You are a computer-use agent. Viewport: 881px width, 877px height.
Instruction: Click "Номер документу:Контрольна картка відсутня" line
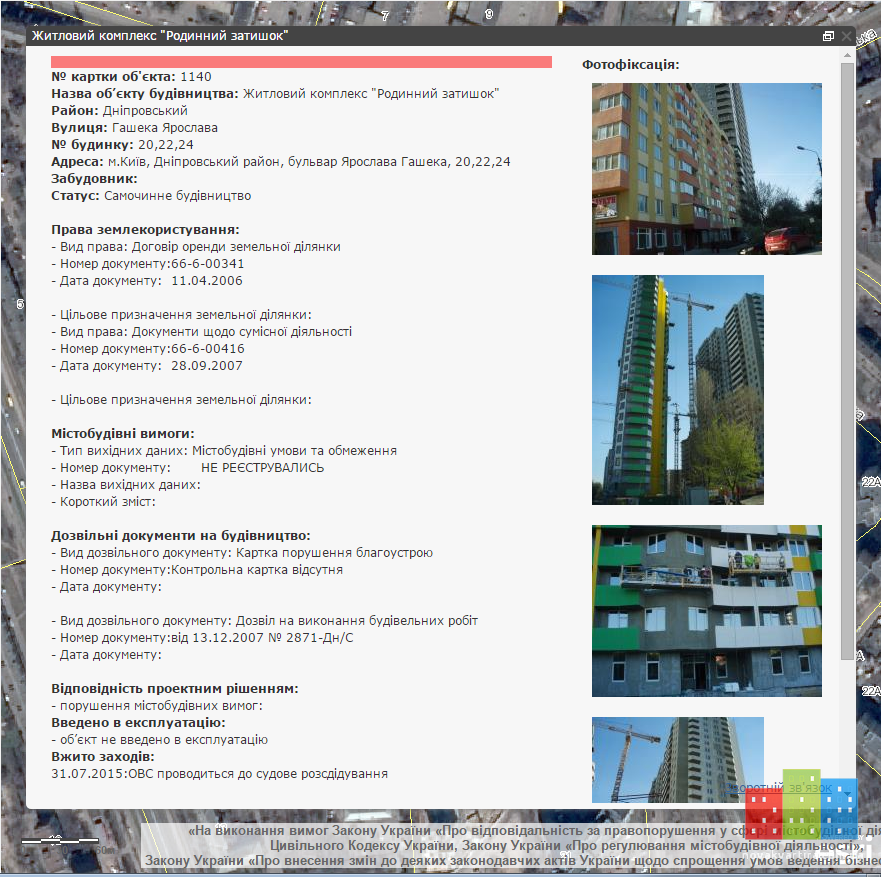(x=197, y=570)
